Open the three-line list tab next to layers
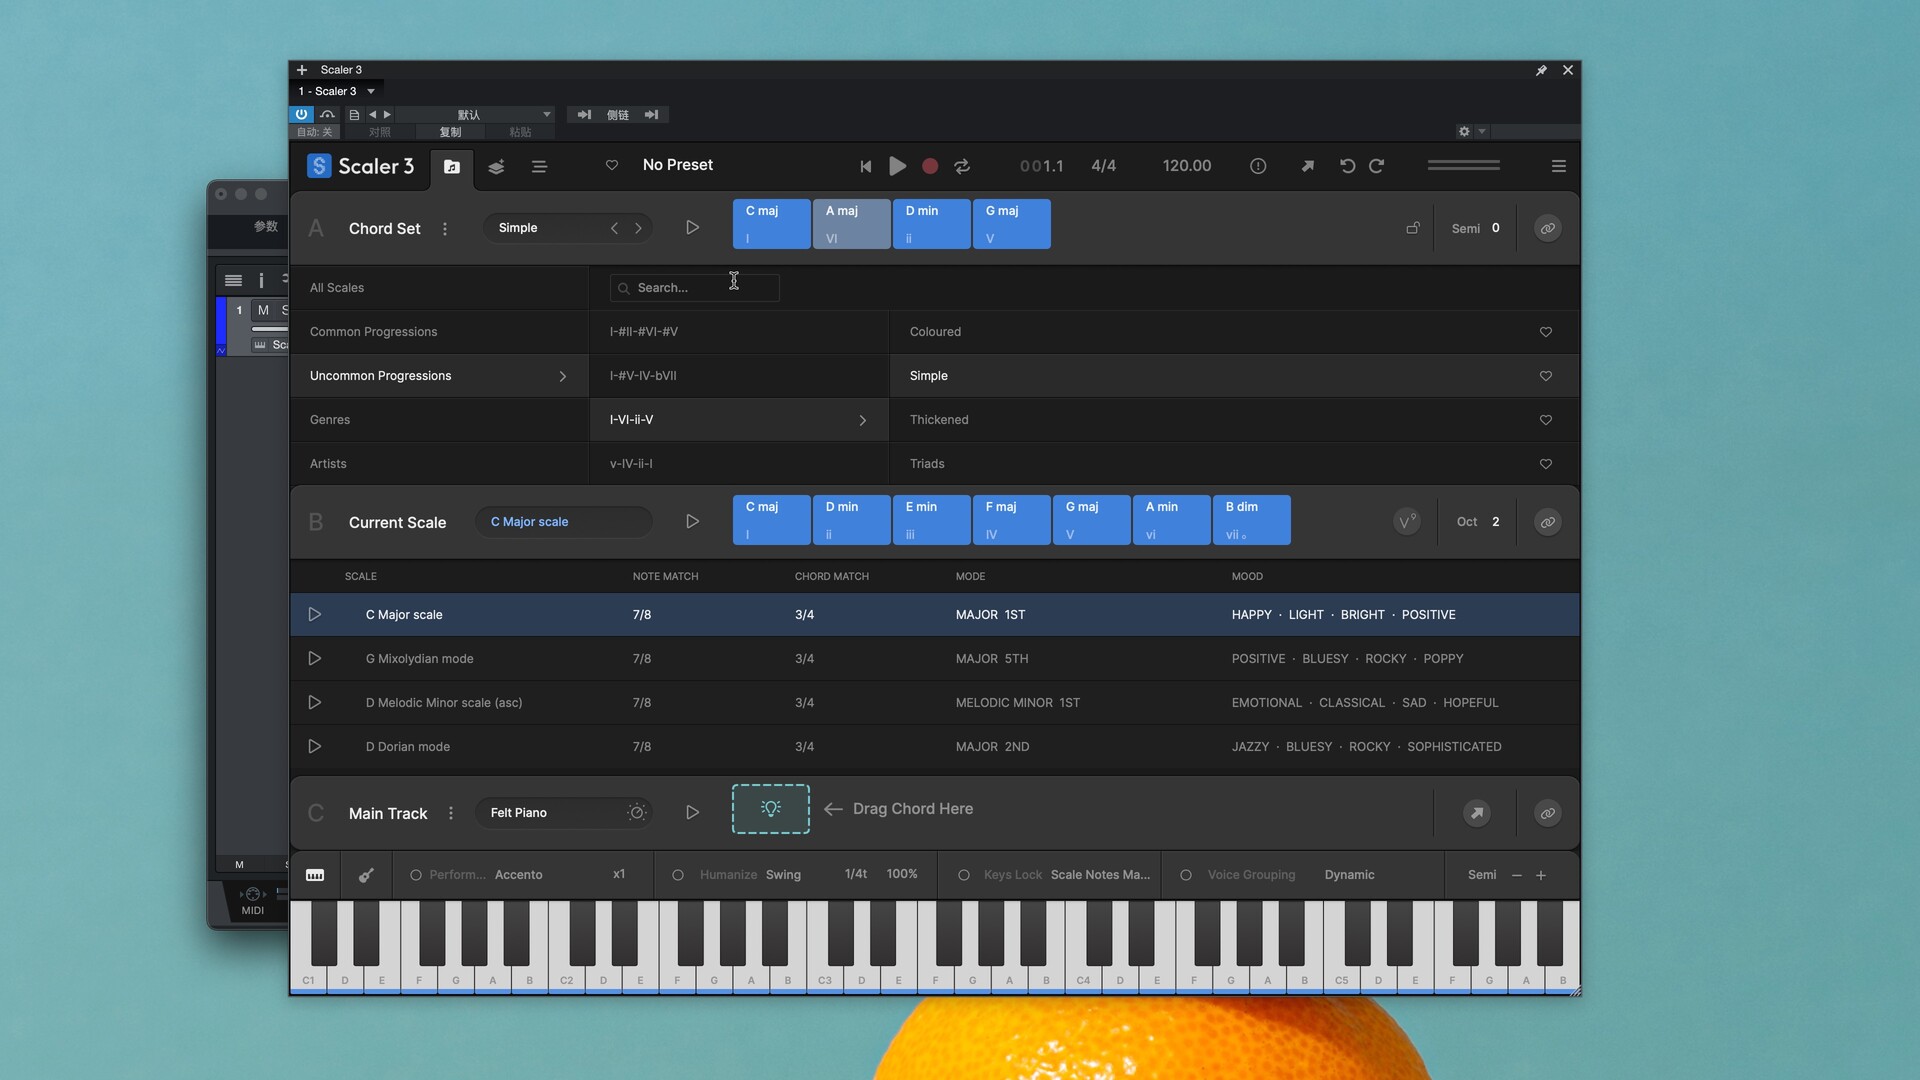 click(539, 167)
